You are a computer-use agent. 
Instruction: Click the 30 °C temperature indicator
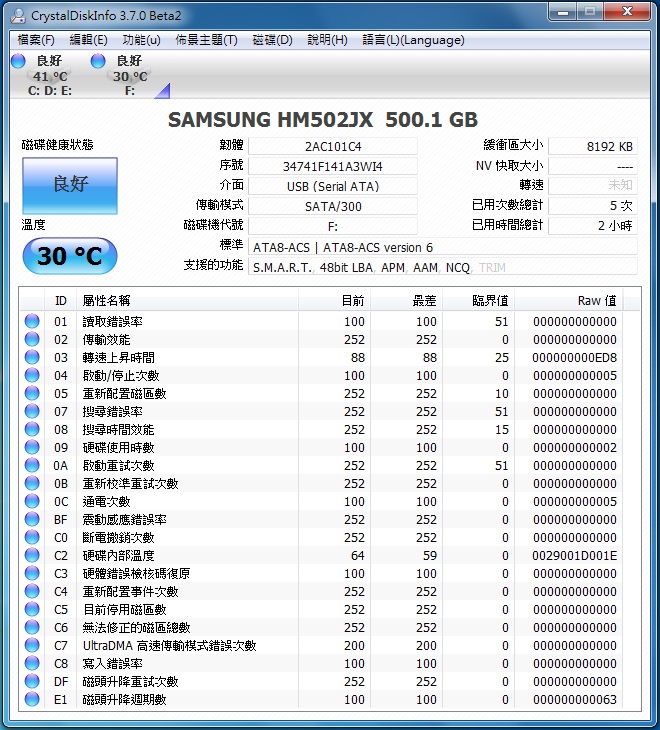click(x=70, y=256)
